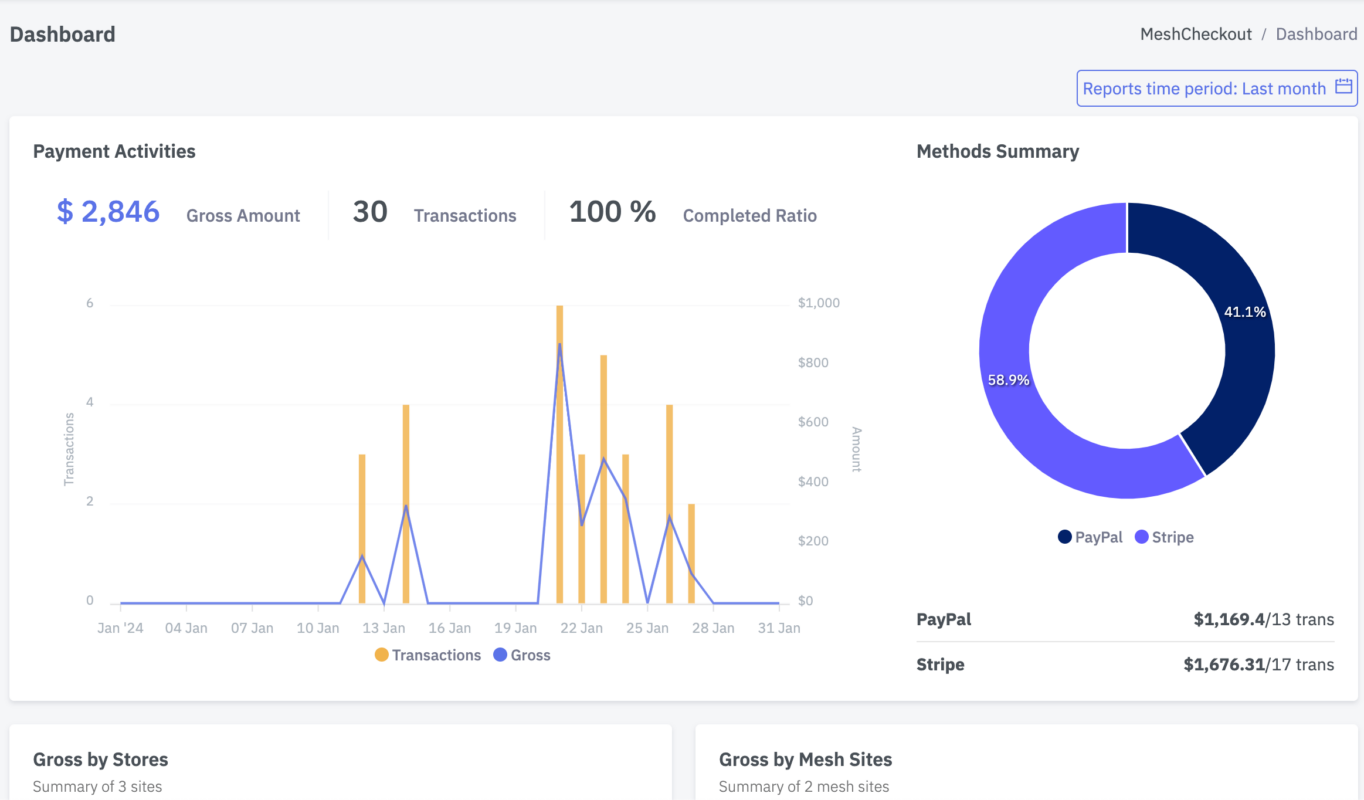Click the $ 2,846 Gross Amount figure

(108, 212)
